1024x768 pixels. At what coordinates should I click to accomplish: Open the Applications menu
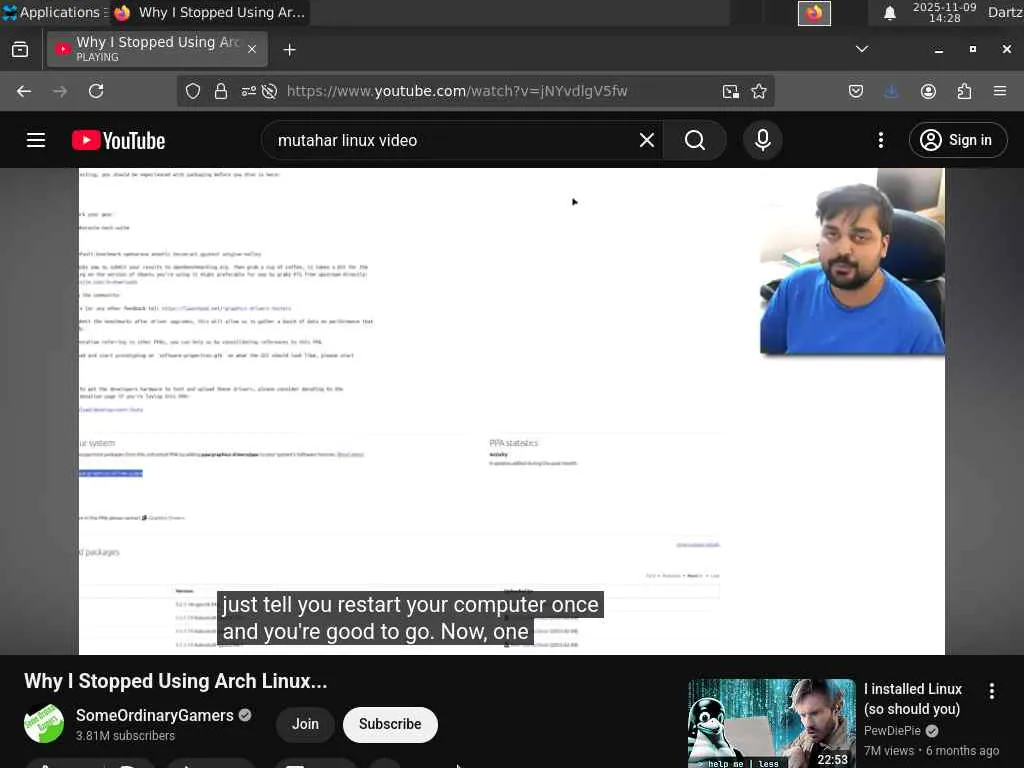pos(55,12)
